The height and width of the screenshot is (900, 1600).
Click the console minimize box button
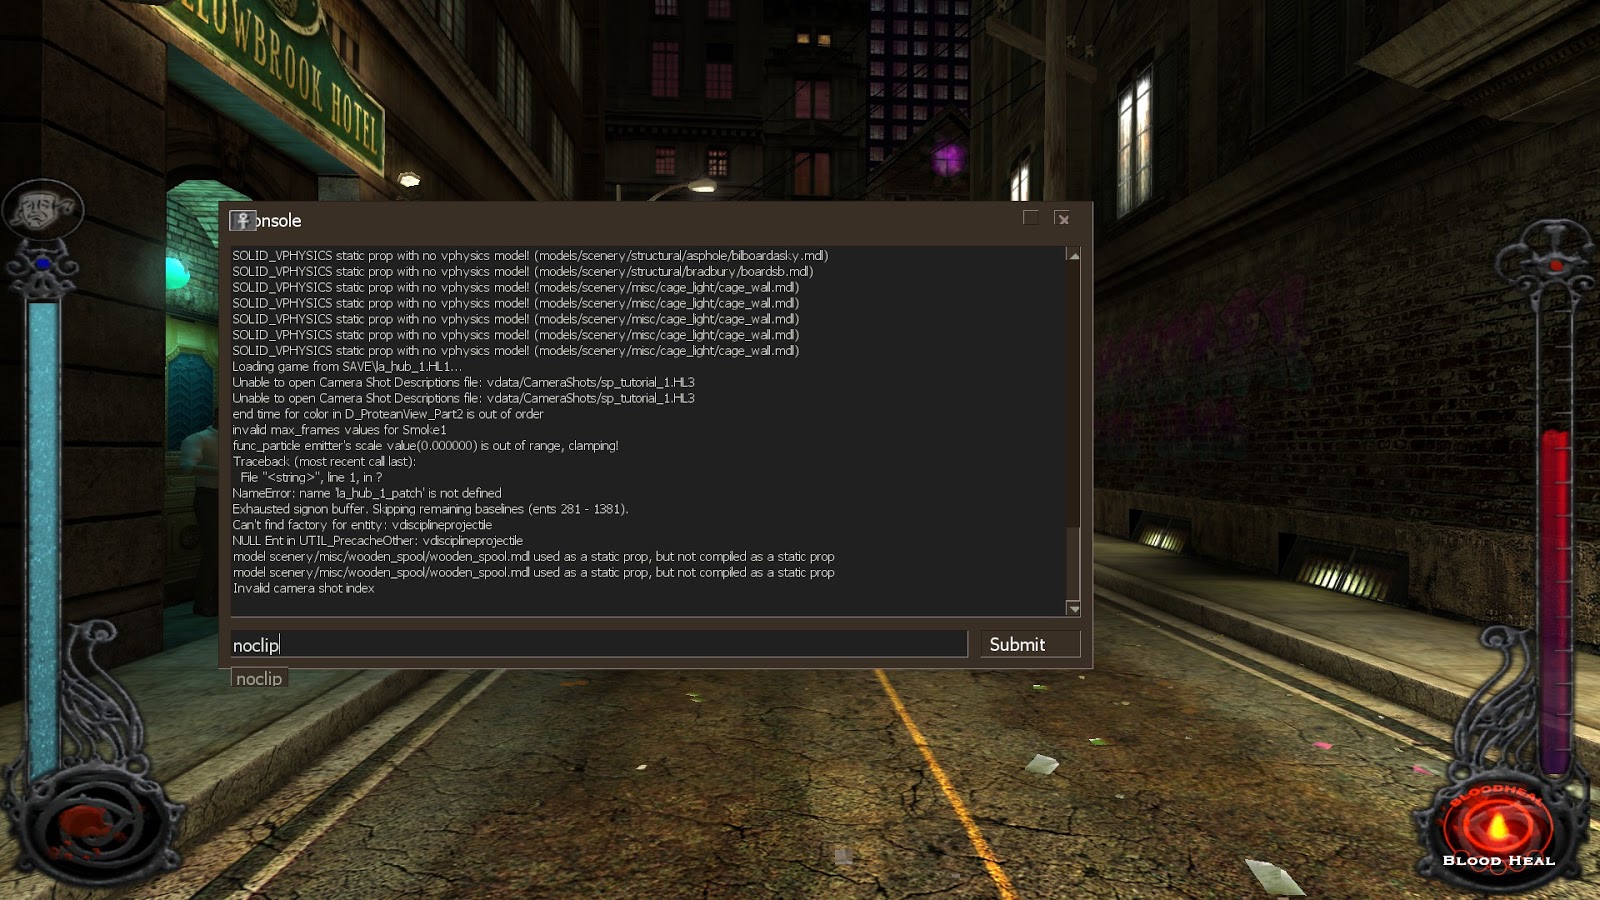[x=1030, y=218]
